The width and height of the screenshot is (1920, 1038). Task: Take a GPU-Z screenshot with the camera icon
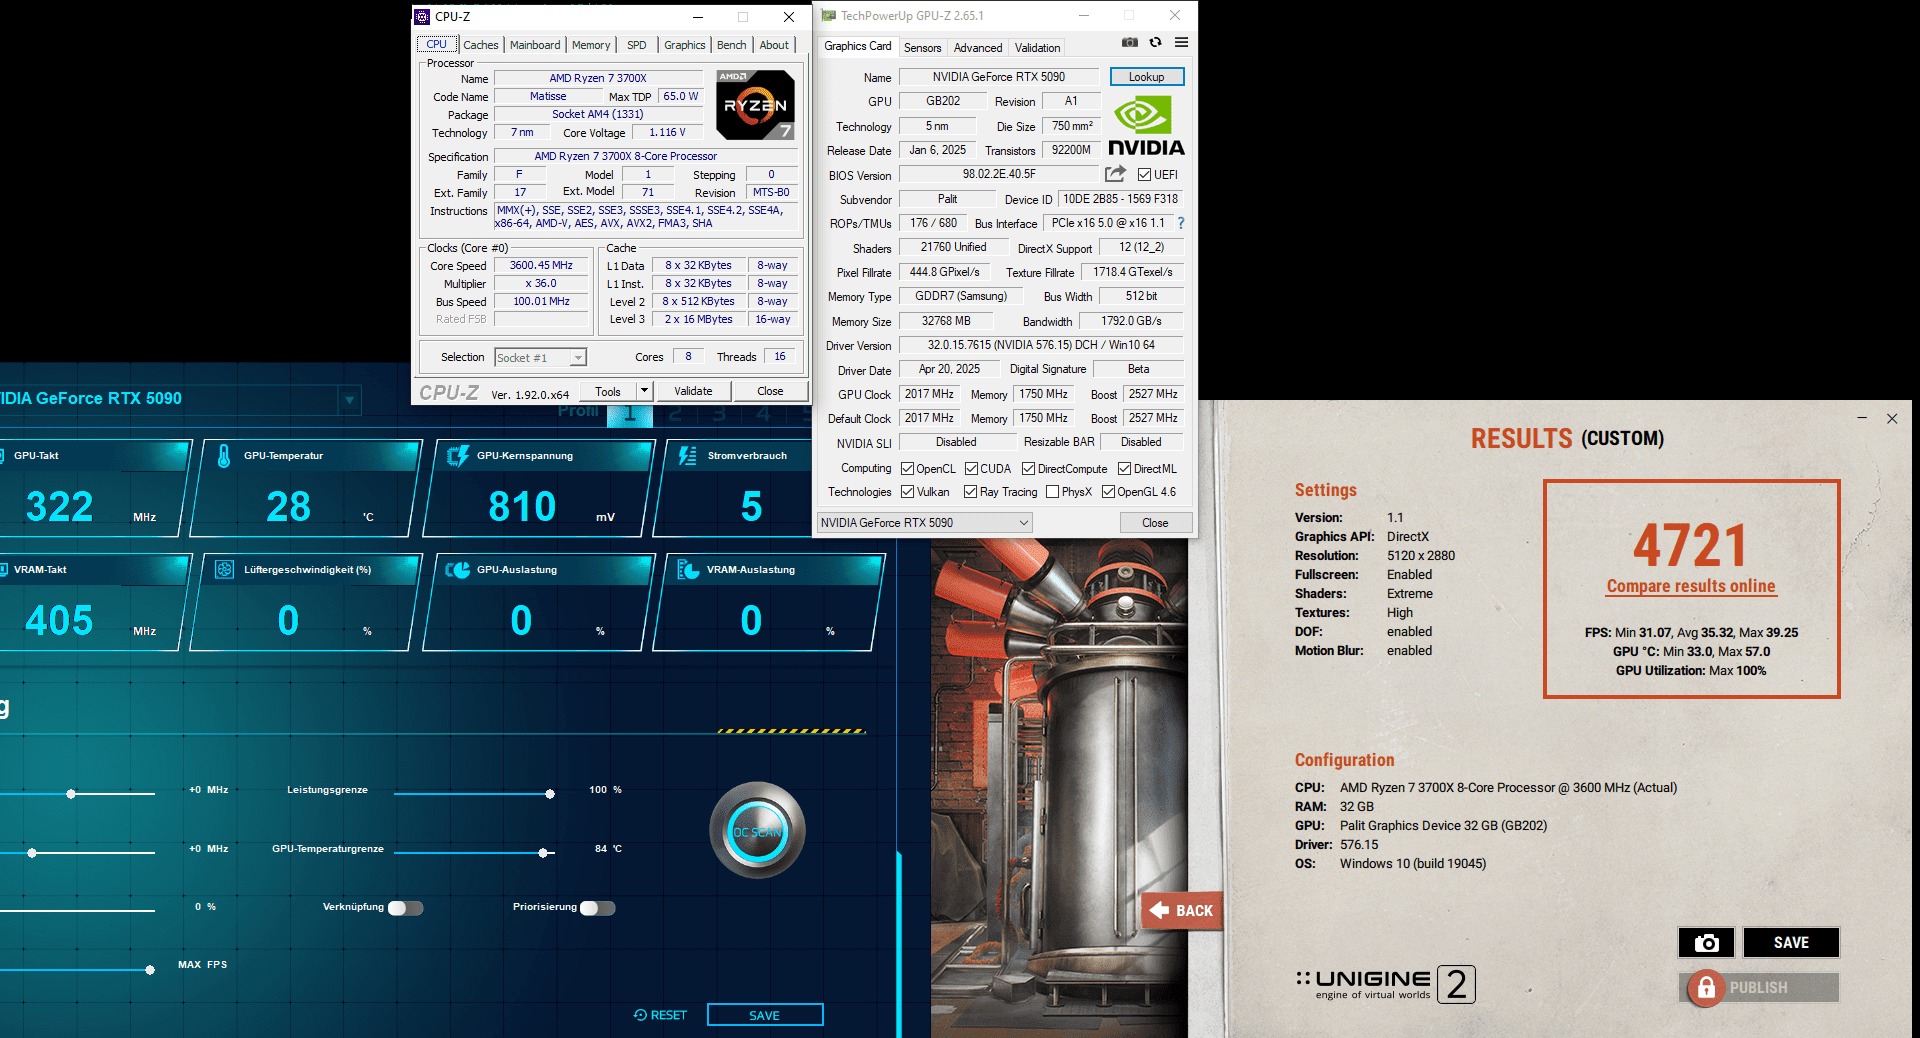[x=1129, y=42]
